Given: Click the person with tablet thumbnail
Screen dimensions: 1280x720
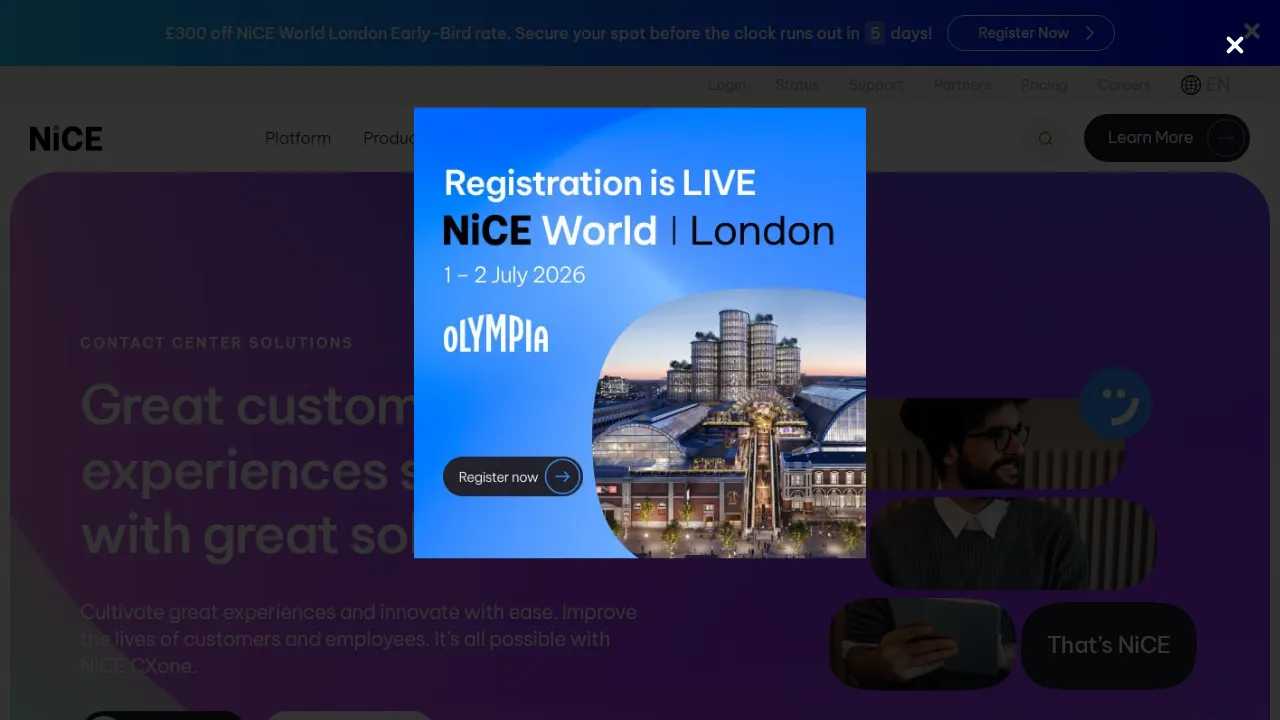Looking at the screenshot, I should point(922,644).
